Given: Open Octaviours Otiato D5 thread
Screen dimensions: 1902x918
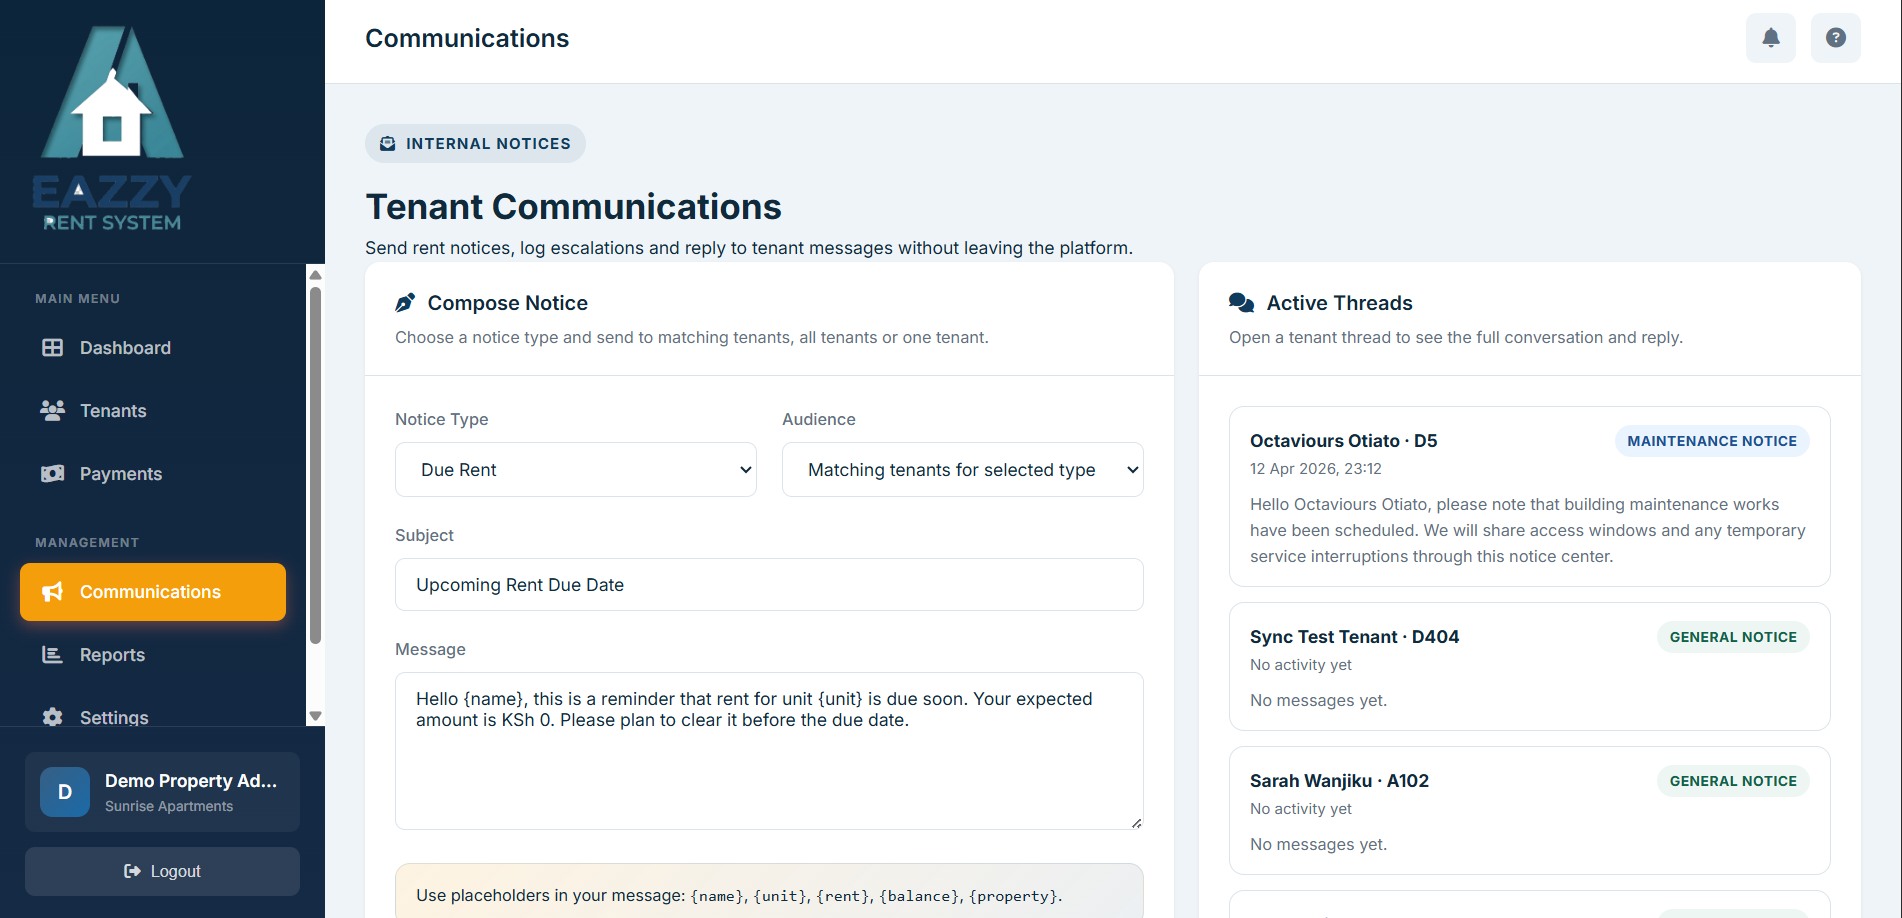Looking at the screenshot, I should 1529,496.
